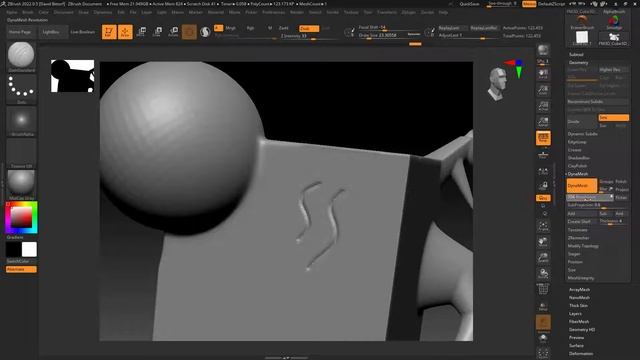This screenshot has width=640, height=360.
Task: Toggle PolyF polyframe display
Action: 543,289
